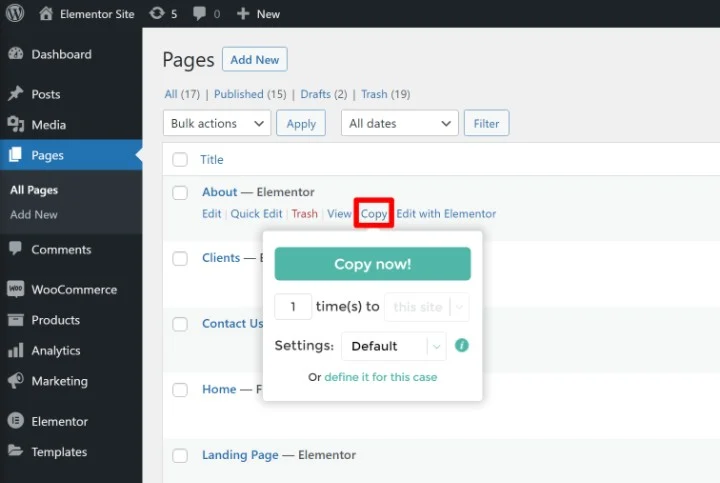Filter by Published (15) pages
Image resolution: width=720 pixels, height=483 pixels.
click(x=250, y=94)
